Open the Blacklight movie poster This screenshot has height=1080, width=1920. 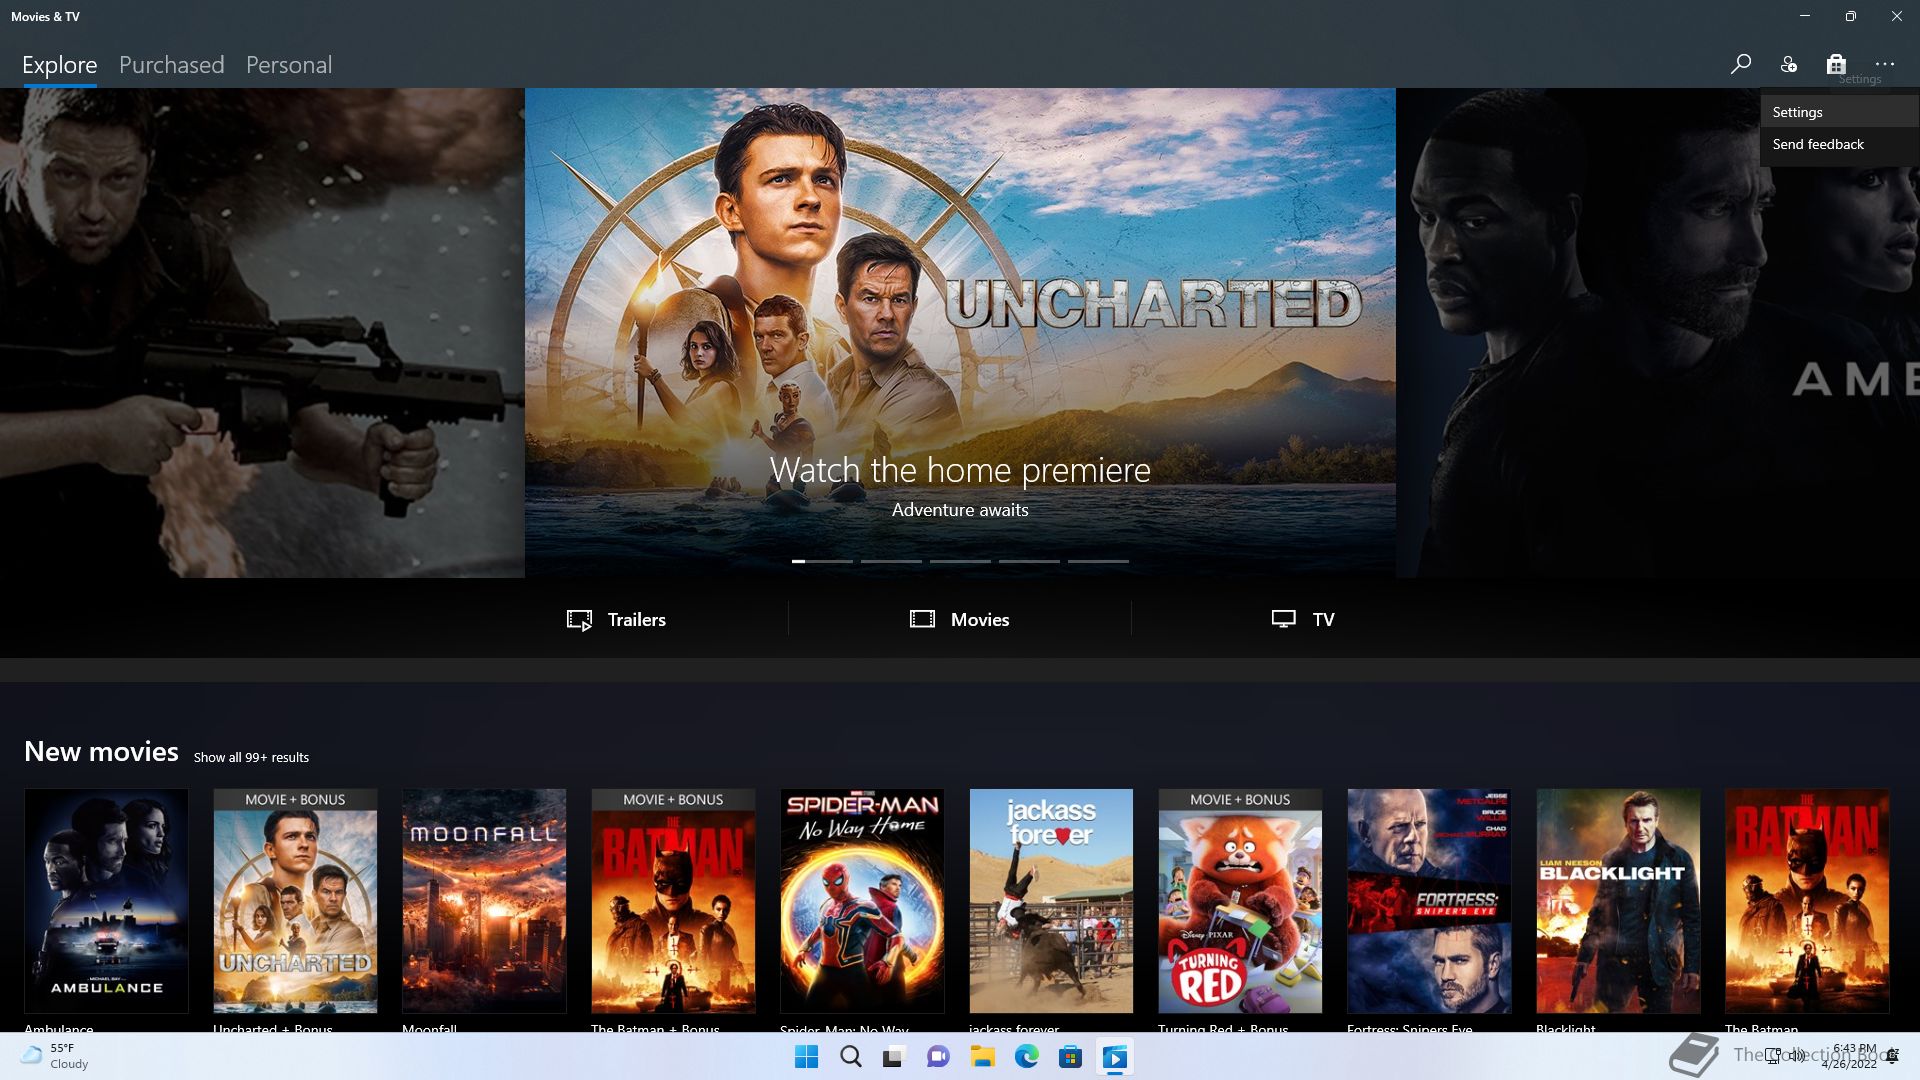1618,901
